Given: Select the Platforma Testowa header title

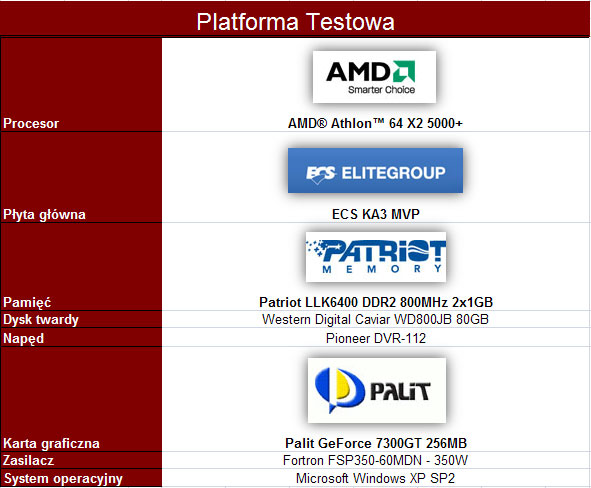Looking at the screenshot, I should coord(296,21).
